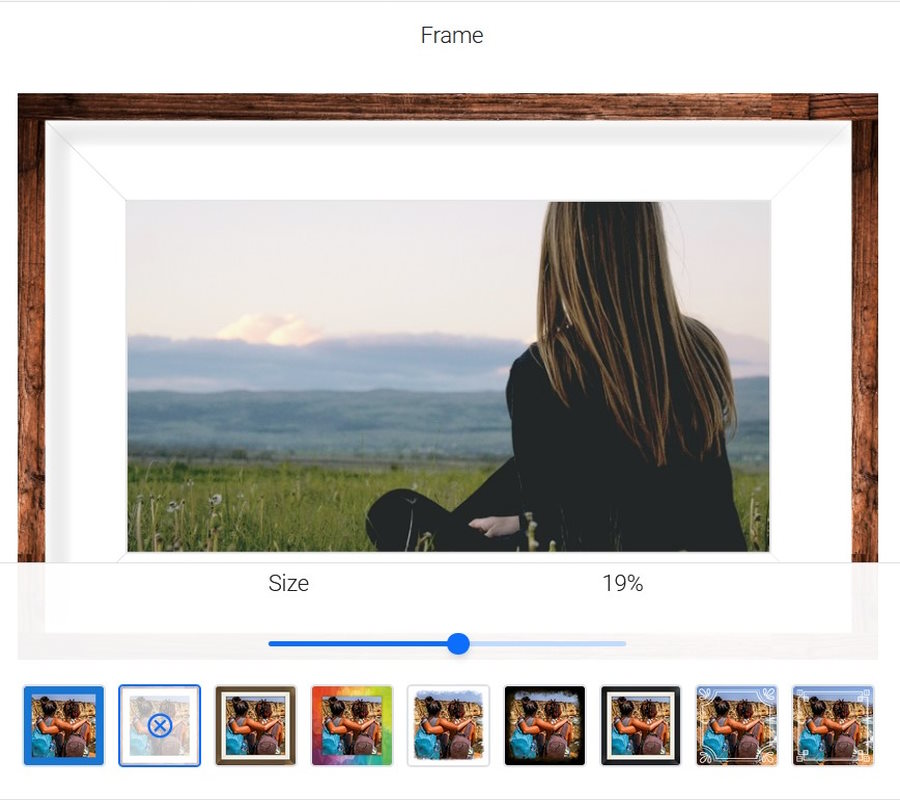Click the Size label
The height and width of the screenshot is (800, 900).
(x=288, y=584)
